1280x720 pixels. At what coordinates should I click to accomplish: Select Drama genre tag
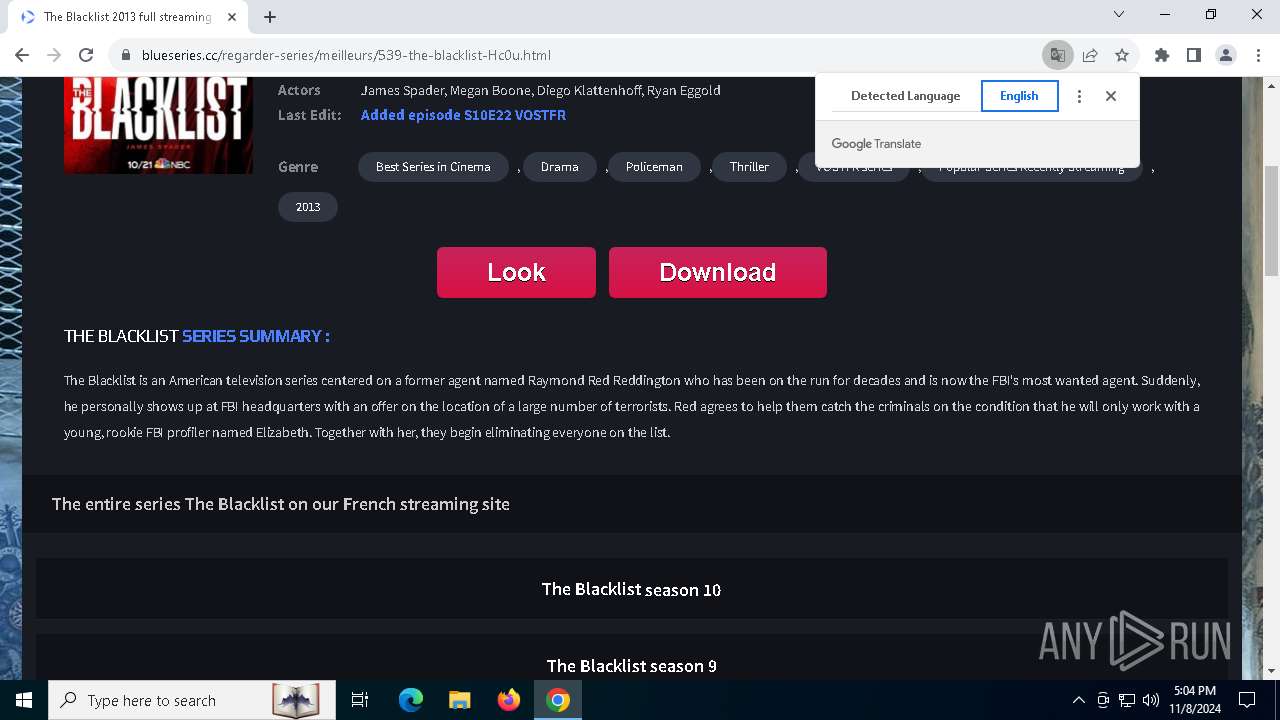coord(559,167)
